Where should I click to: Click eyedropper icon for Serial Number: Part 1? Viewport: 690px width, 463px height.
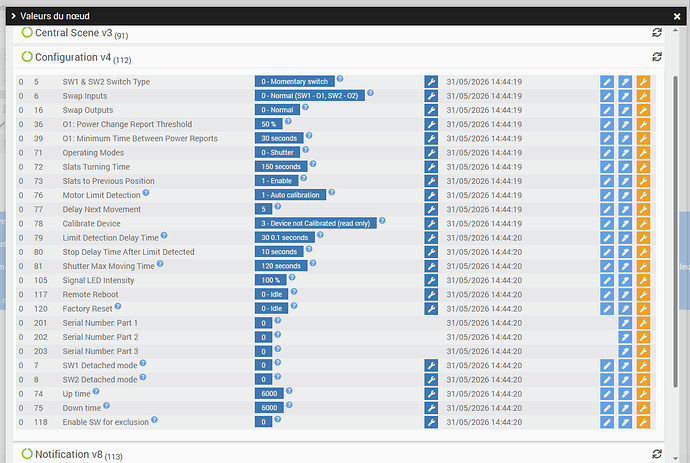click(x=625, y=323)
